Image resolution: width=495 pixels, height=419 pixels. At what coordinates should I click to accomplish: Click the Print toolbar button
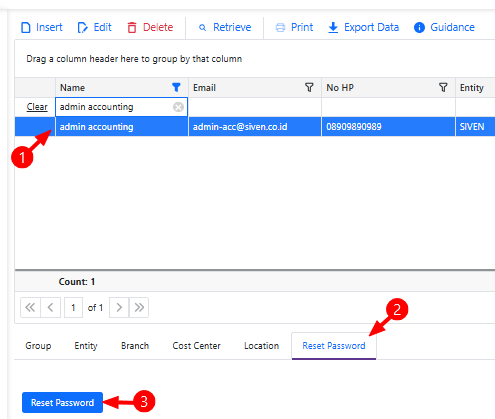point(294,27)
